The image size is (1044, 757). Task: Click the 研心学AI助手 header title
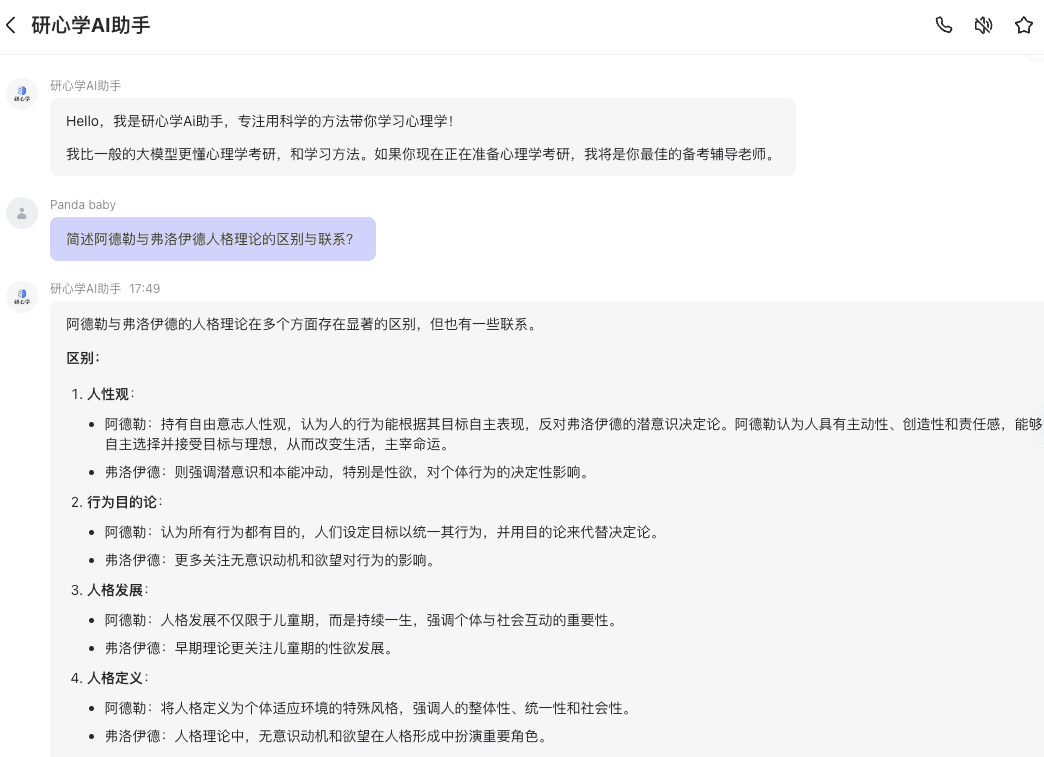[x=91, y=25]
